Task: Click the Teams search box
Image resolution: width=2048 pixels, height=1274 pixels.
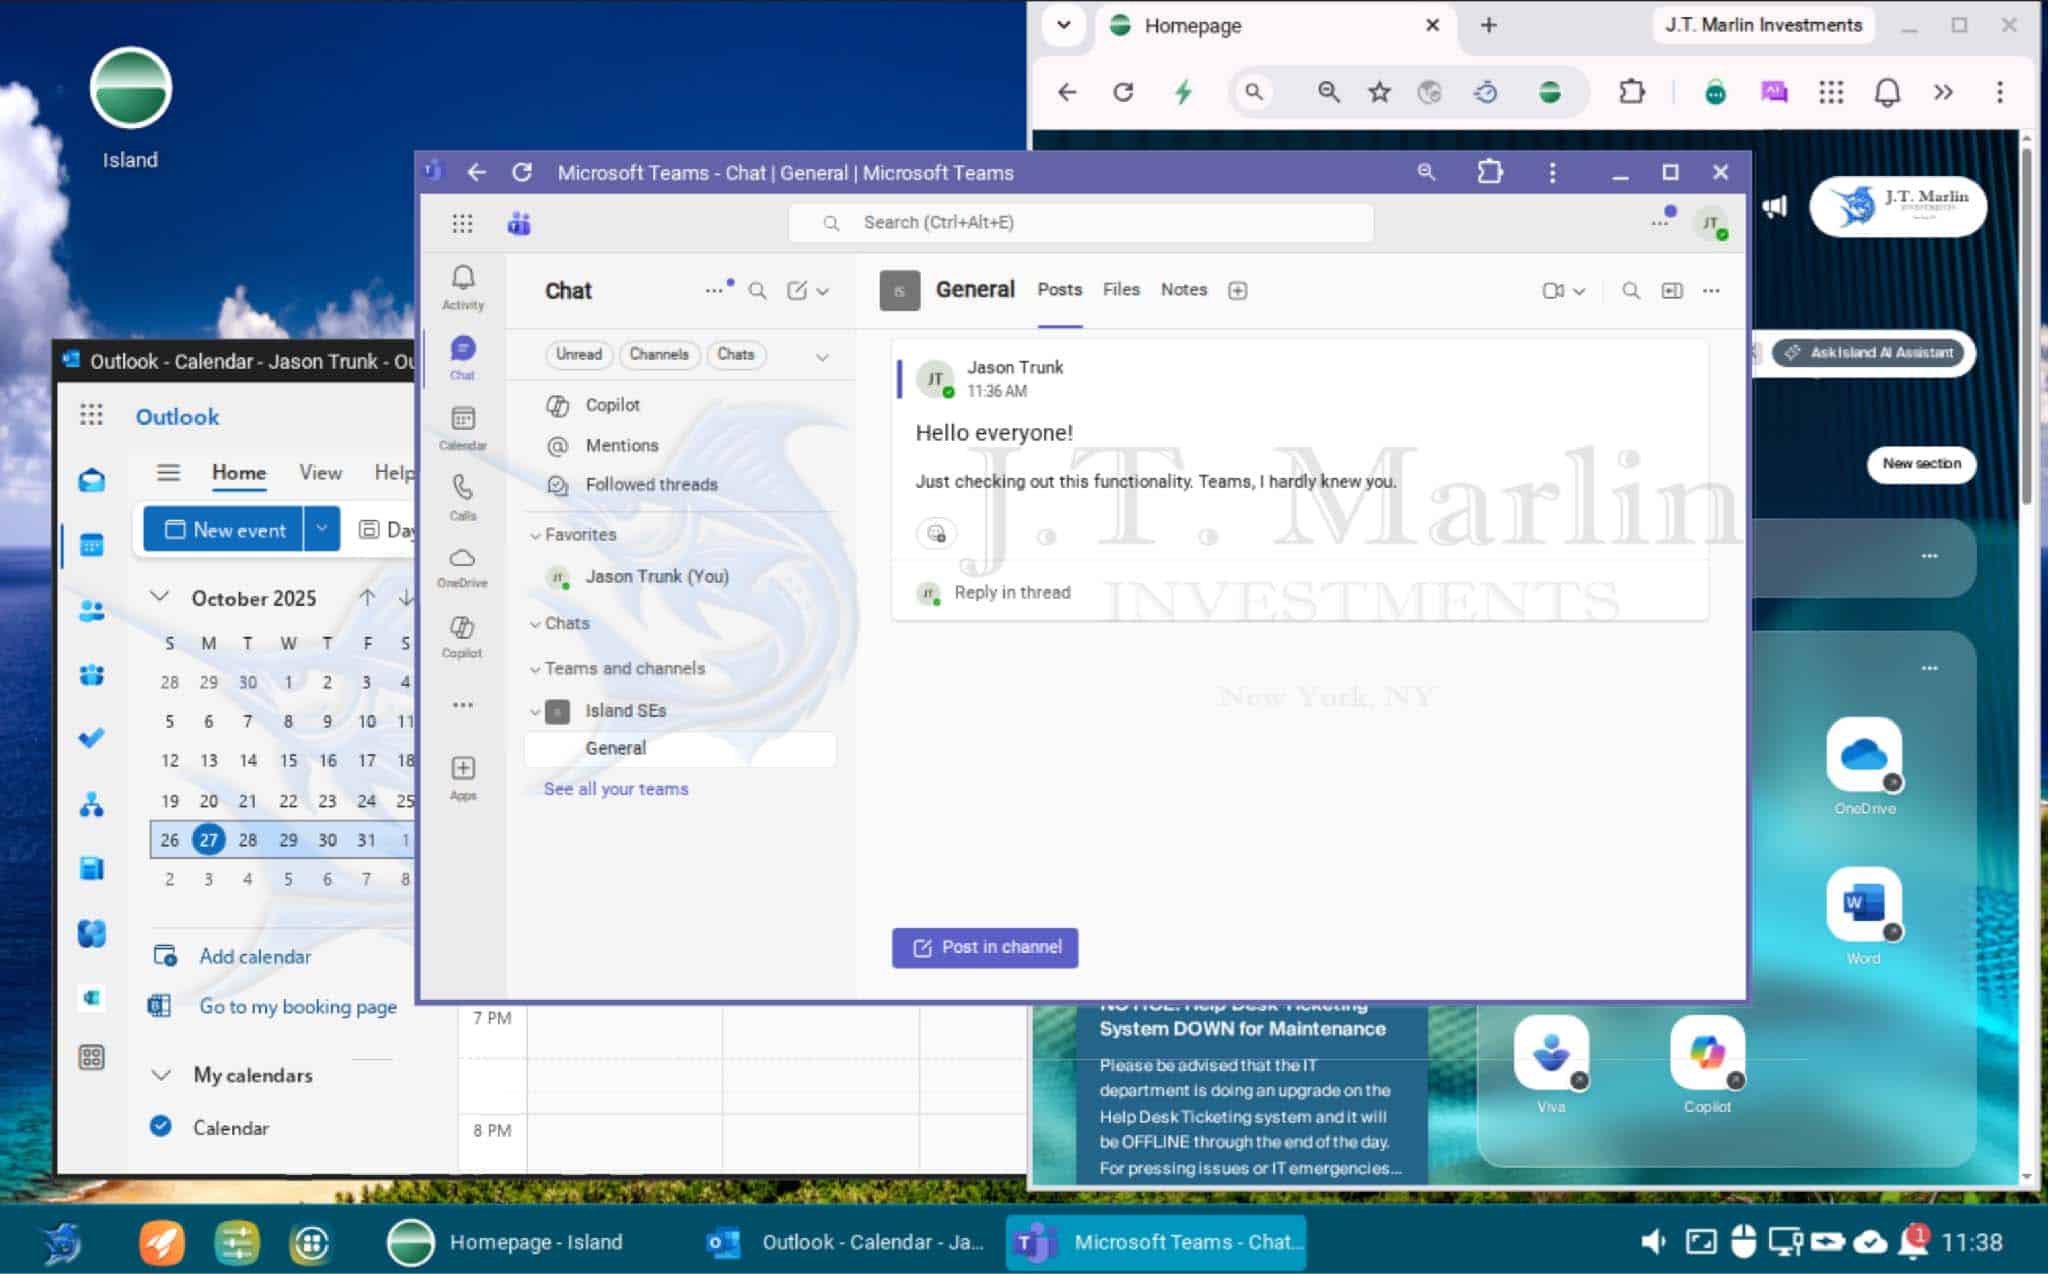Action: pyautogui.click(x=1080, y=223)
